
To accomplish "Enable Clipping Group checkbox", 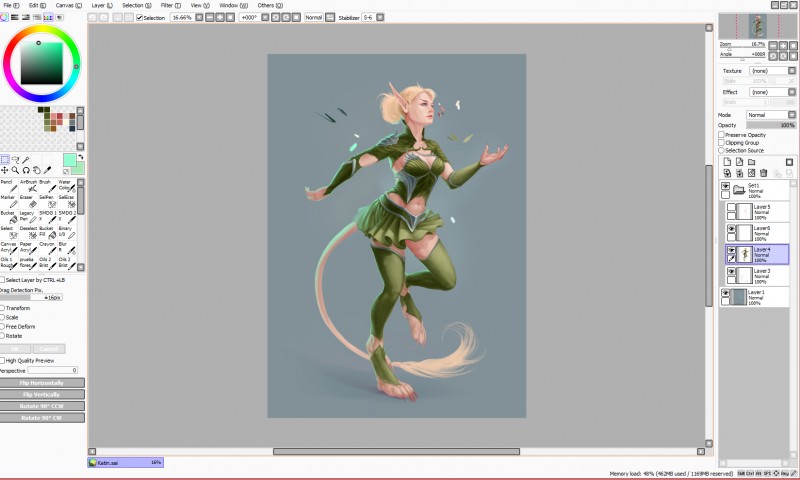I will click(721, 142).
